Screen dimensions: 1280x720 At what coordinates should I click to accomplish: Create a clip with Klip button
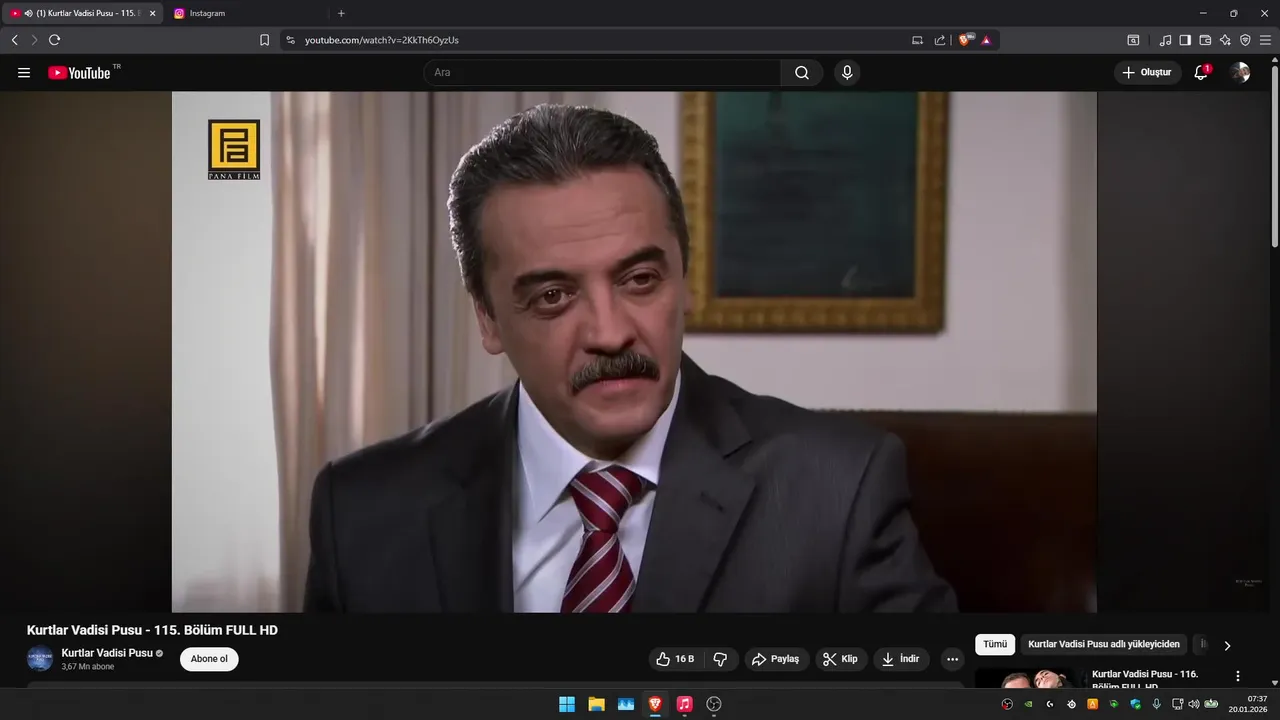tap(840, 659)
